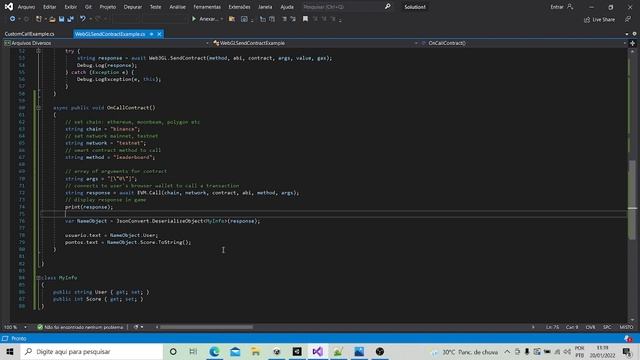Expand the Anexar dropdown arrow
The width and height of the screenshot is (640, 360).
[222, 19]
